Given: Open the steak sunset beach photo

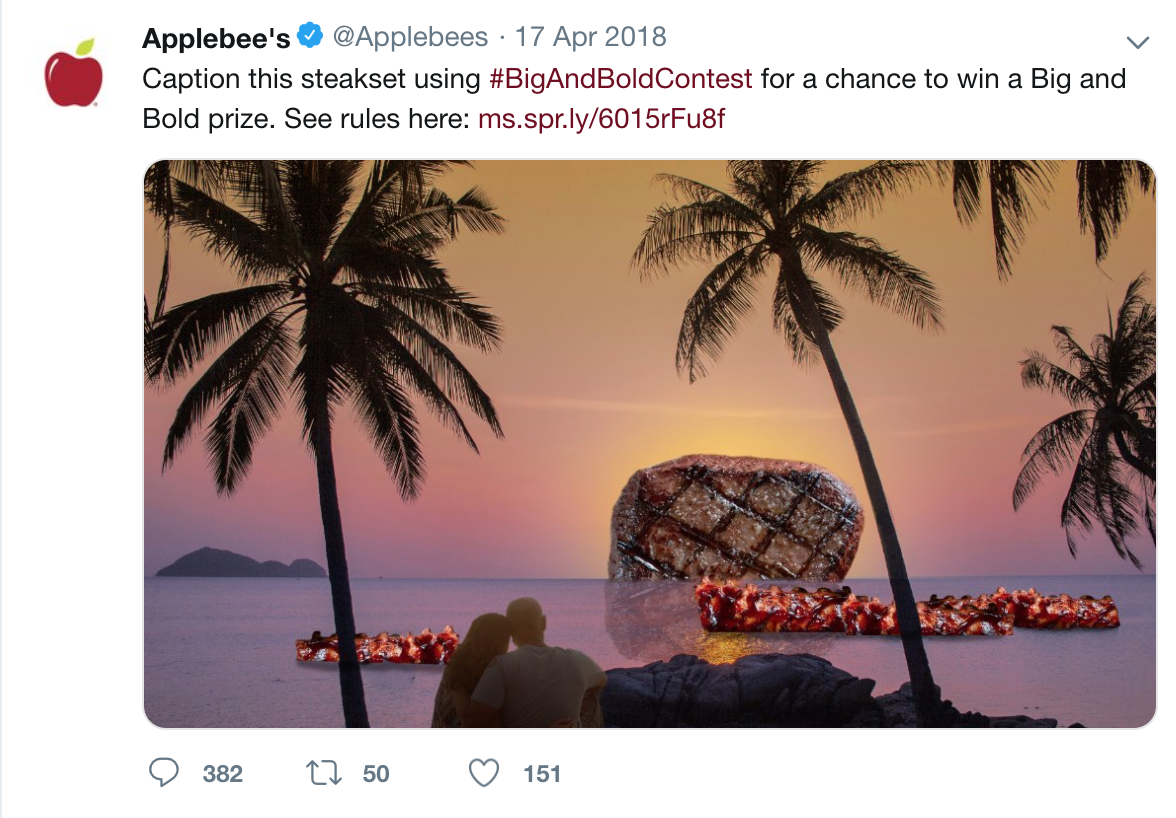Looking at the screenshot, I should tap(650, 443).
